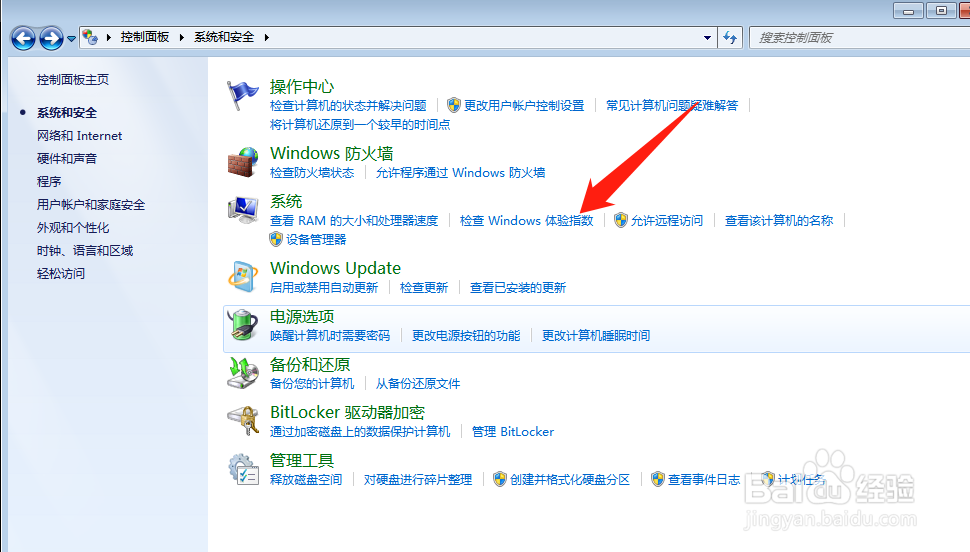
Task: Click 查看 RAM 的大小和处理器速度 link
Action: pos(354,221)
